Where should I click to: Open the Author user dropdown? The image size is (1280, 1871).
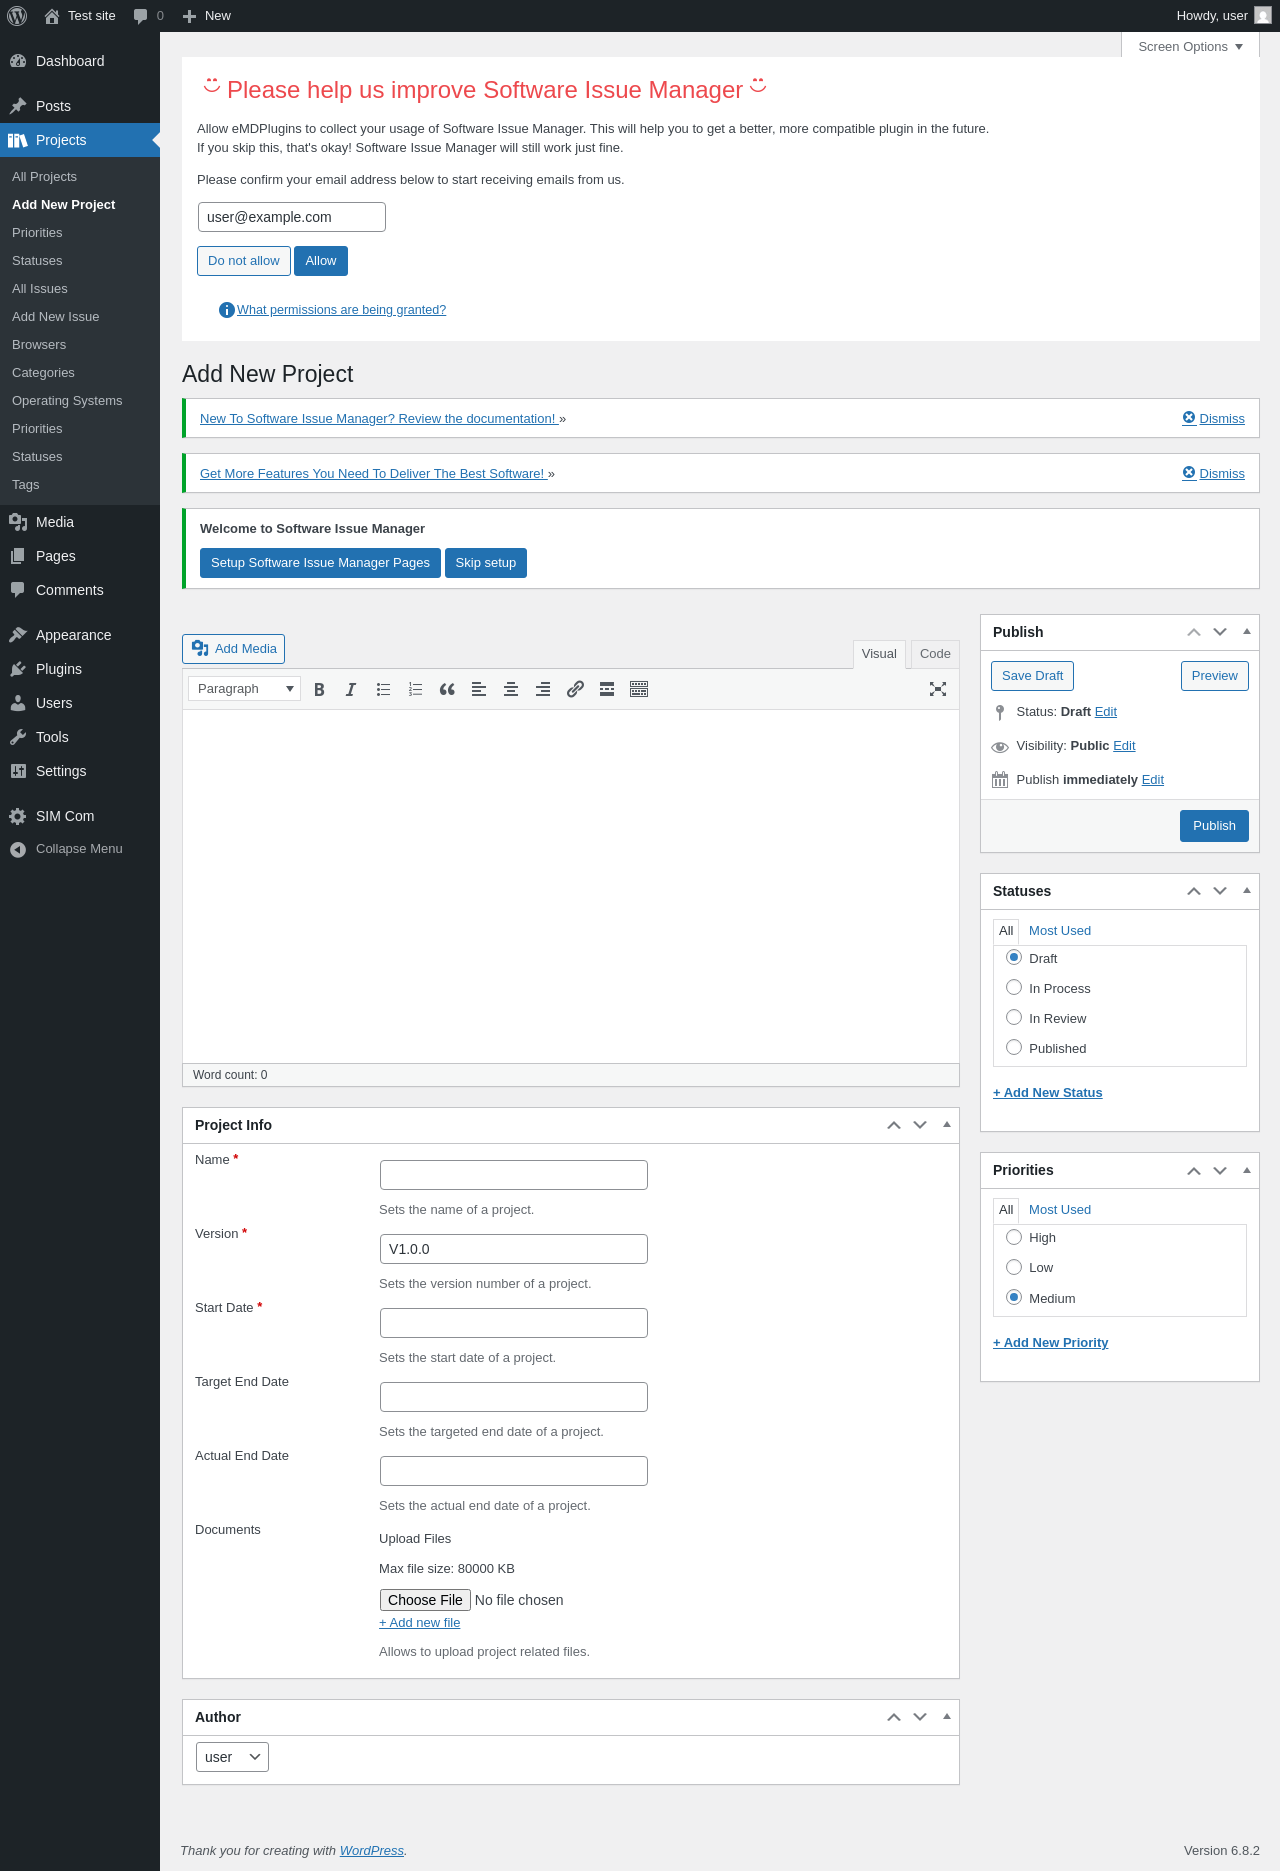point(232,1757)
